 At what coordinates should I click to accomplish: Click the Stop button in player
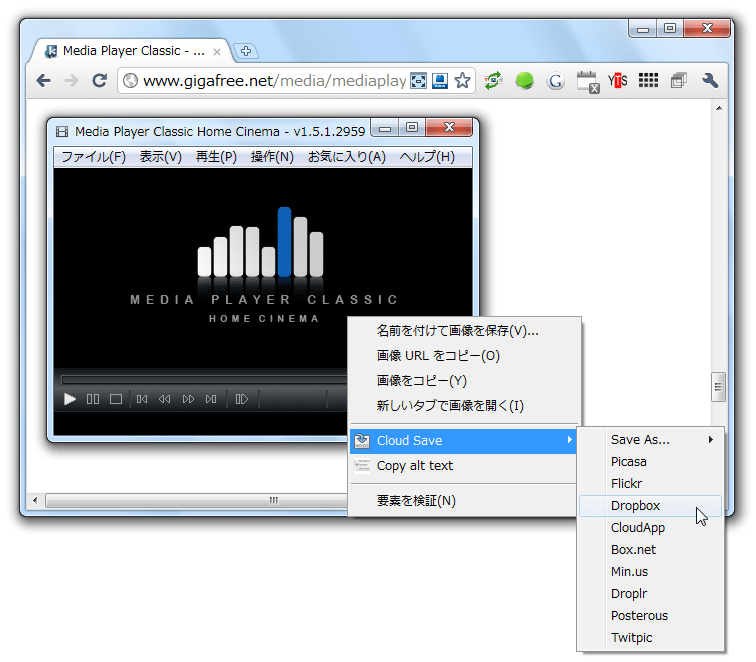click(x=116, y=399)
